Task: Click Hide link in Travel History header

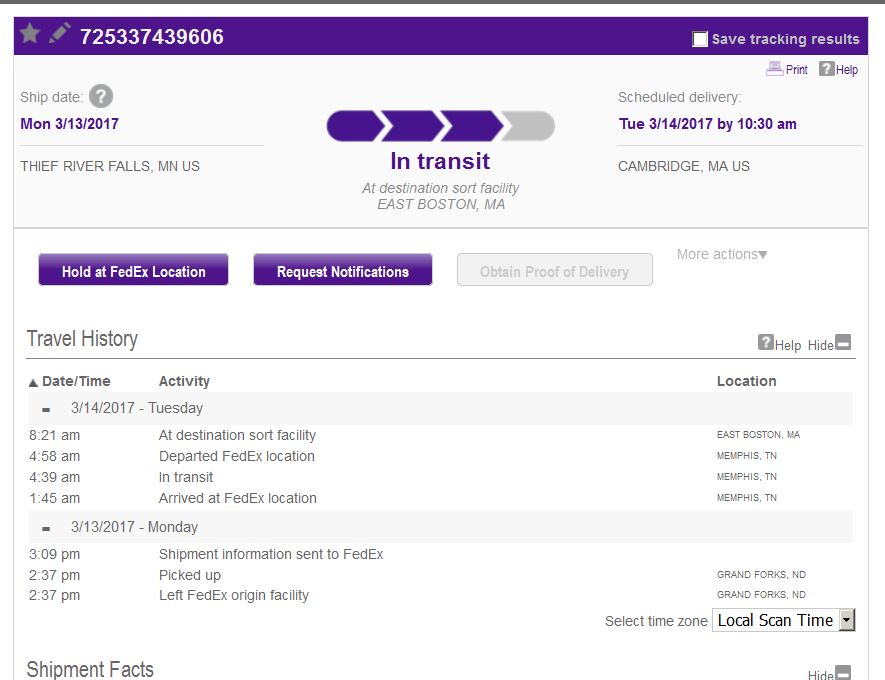Action: [x=821, y=345]
